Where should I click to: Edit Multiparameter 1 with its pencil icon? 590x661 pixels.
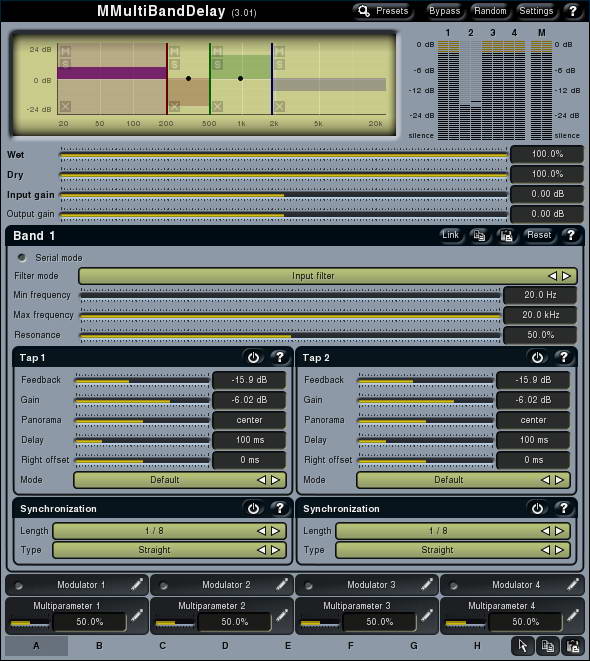(x=137, y=616)
